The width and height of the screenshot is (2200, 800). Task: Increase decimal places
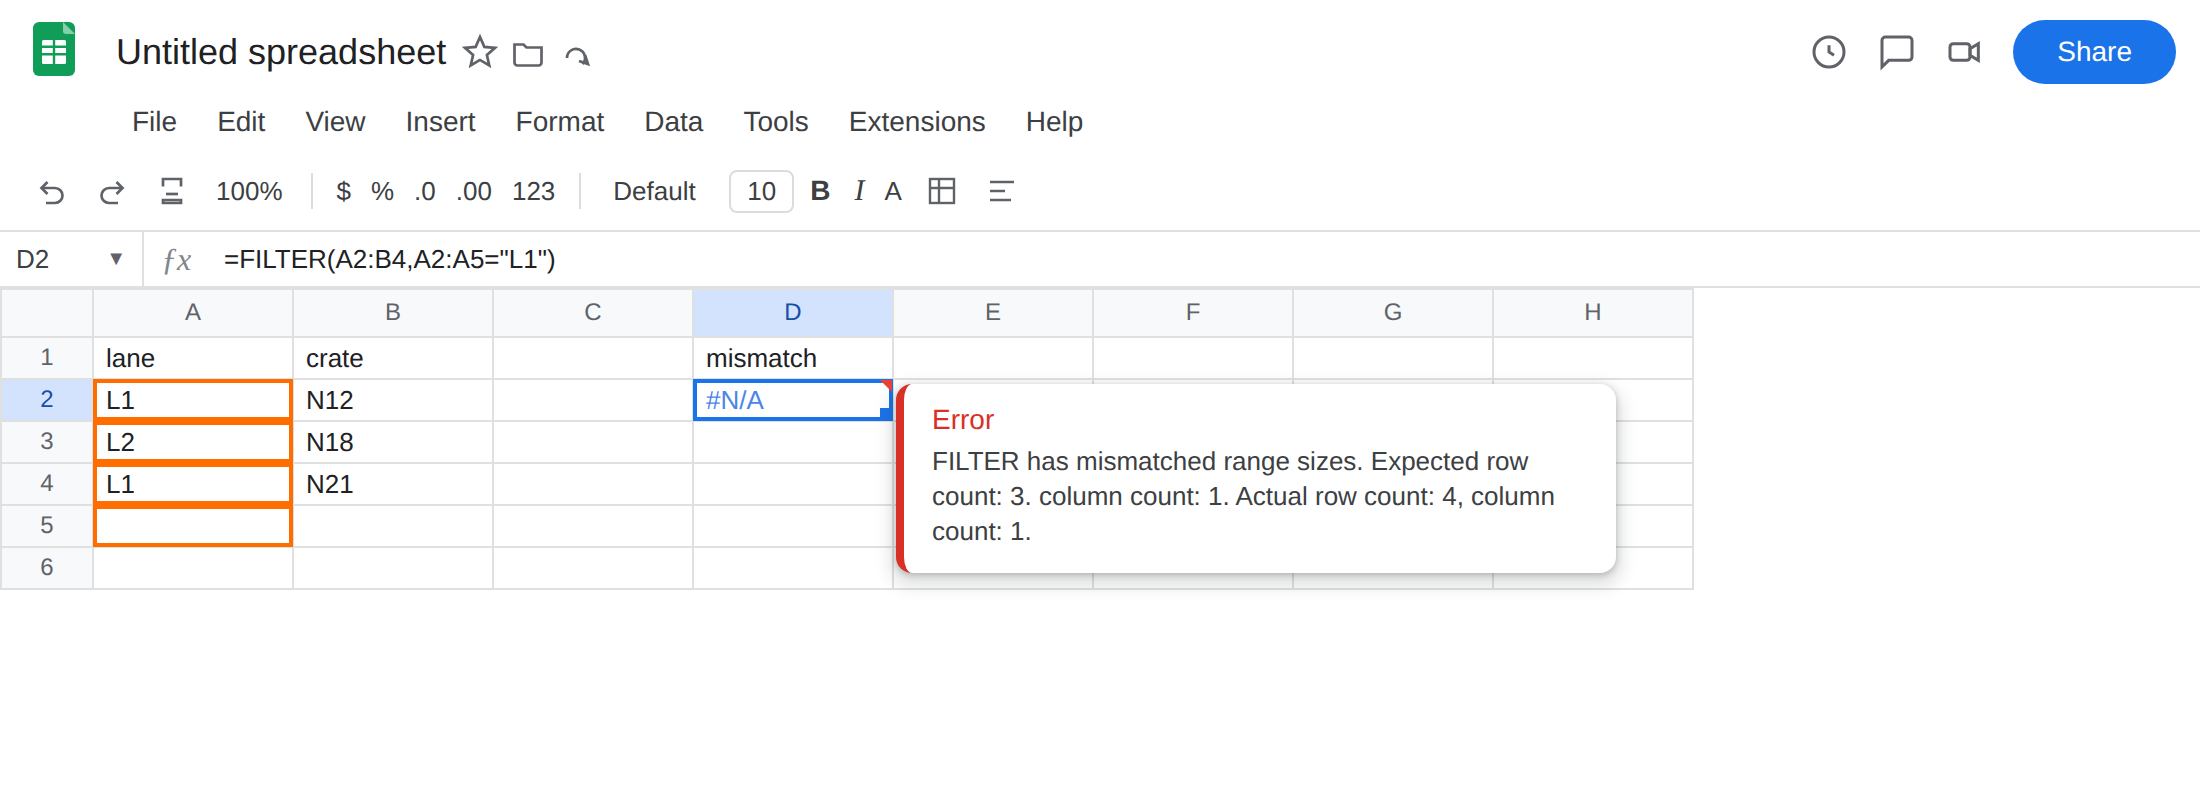(474, 191)
